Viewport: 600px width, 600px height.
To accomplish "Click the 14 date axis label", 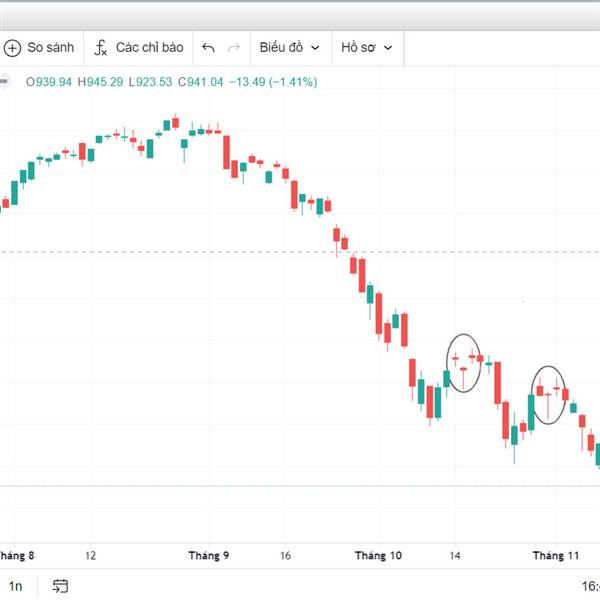I will click(x=455, y=555).
